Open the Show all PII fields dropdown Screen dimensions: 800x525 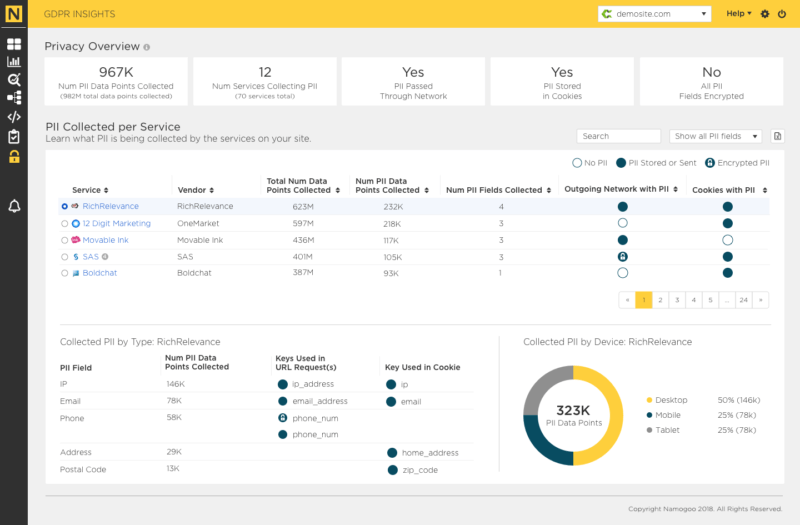point(715,136)
